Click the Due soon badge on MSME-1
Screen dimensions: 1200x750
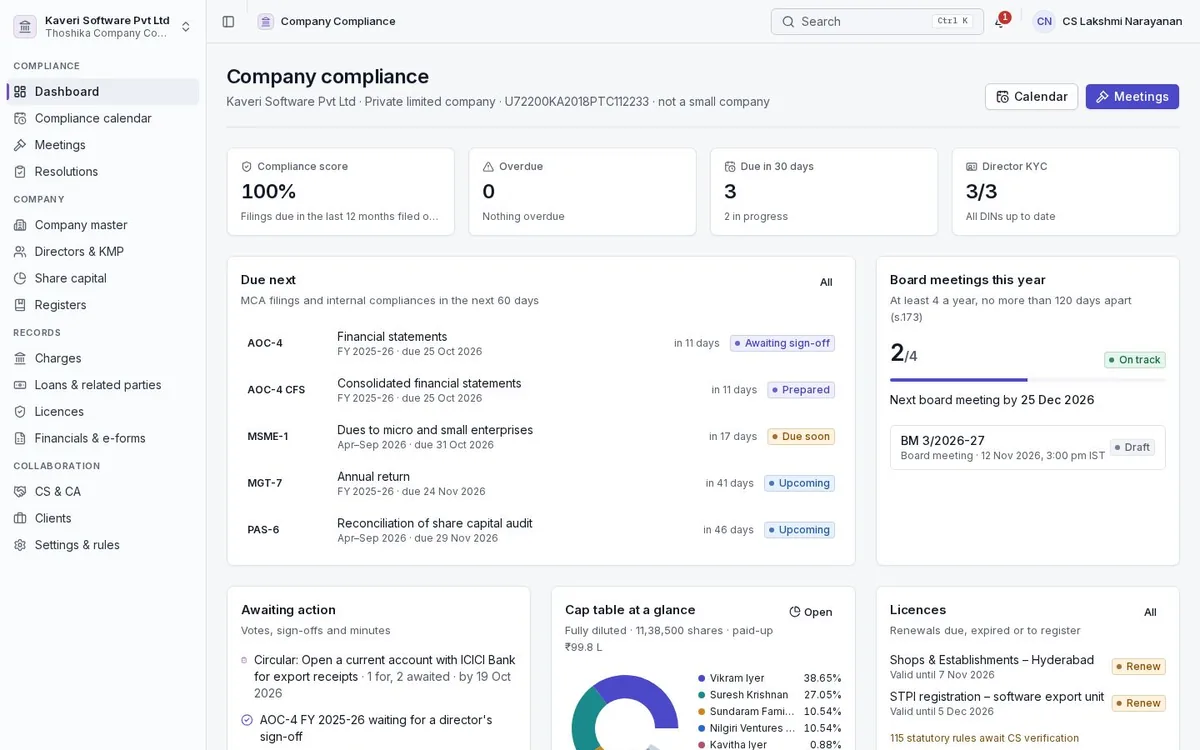coord(801,437)
